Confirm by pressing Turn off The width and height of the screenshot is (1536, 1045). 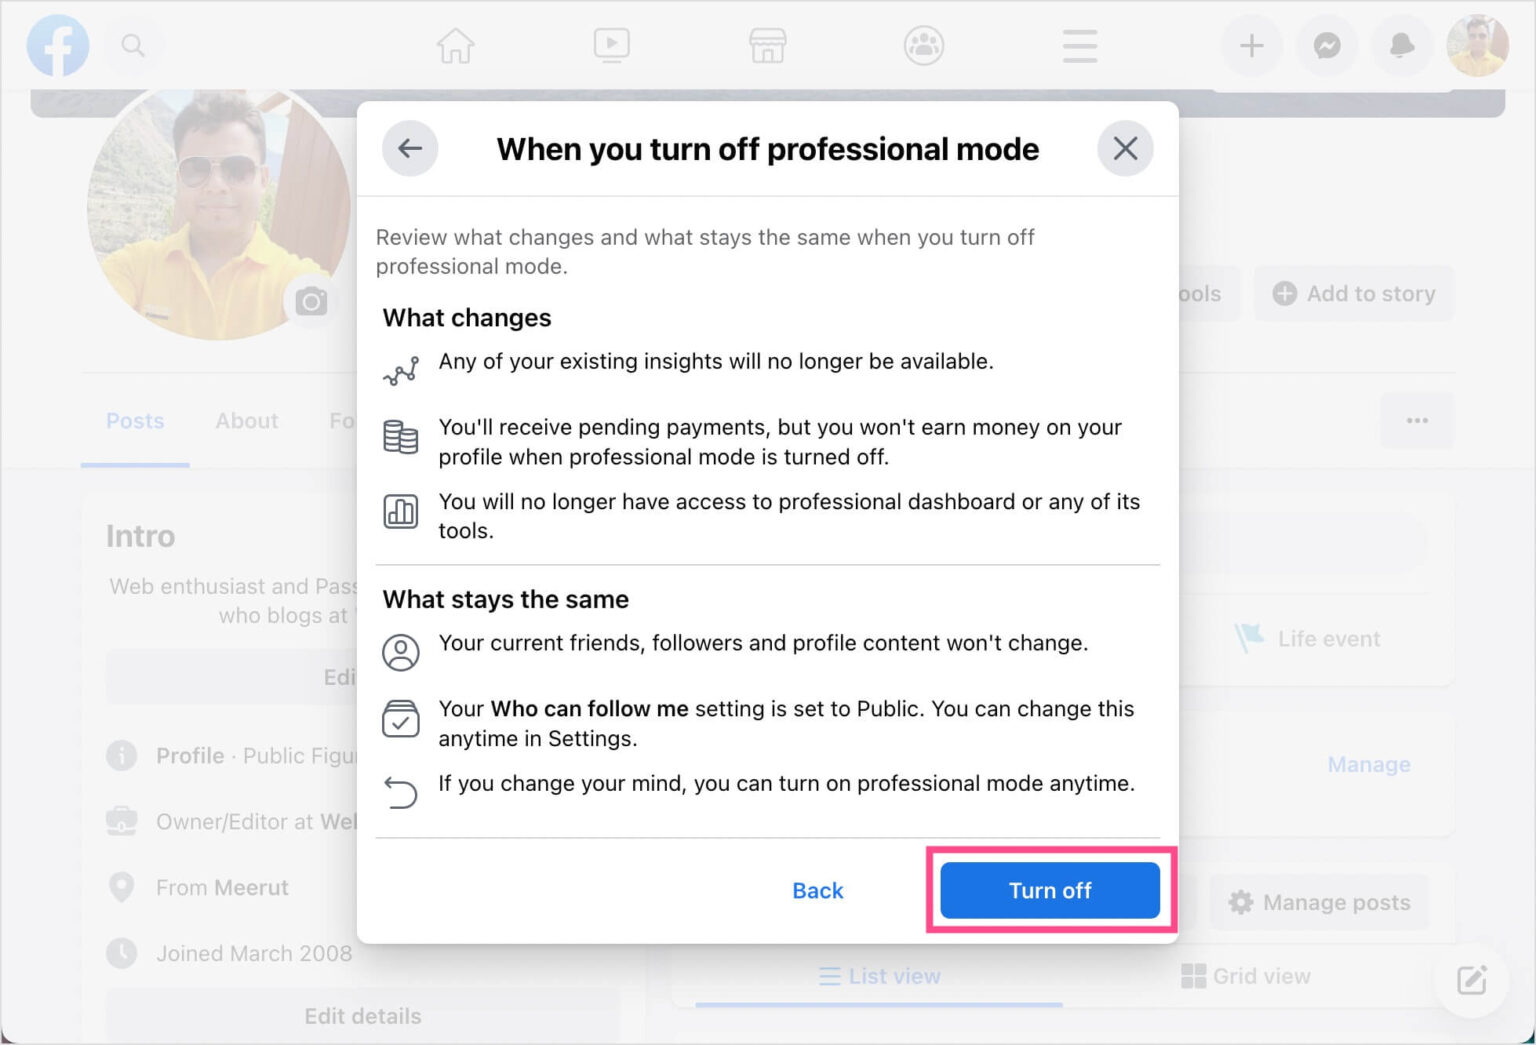[x=1049, y=890]
